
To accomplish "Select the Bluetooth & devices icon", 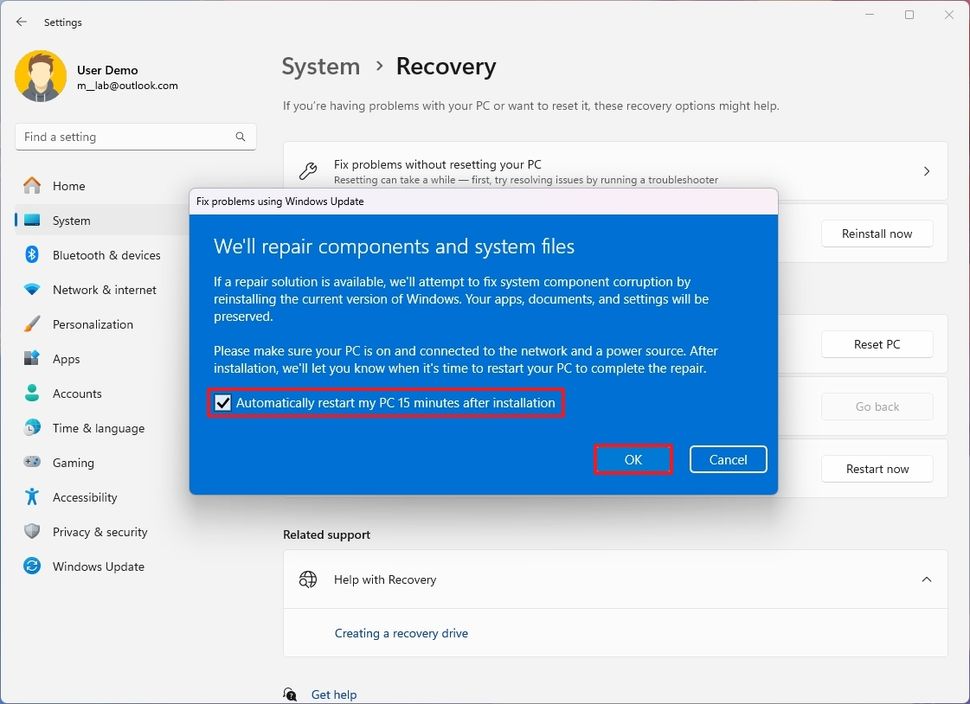I will (31, 255).
